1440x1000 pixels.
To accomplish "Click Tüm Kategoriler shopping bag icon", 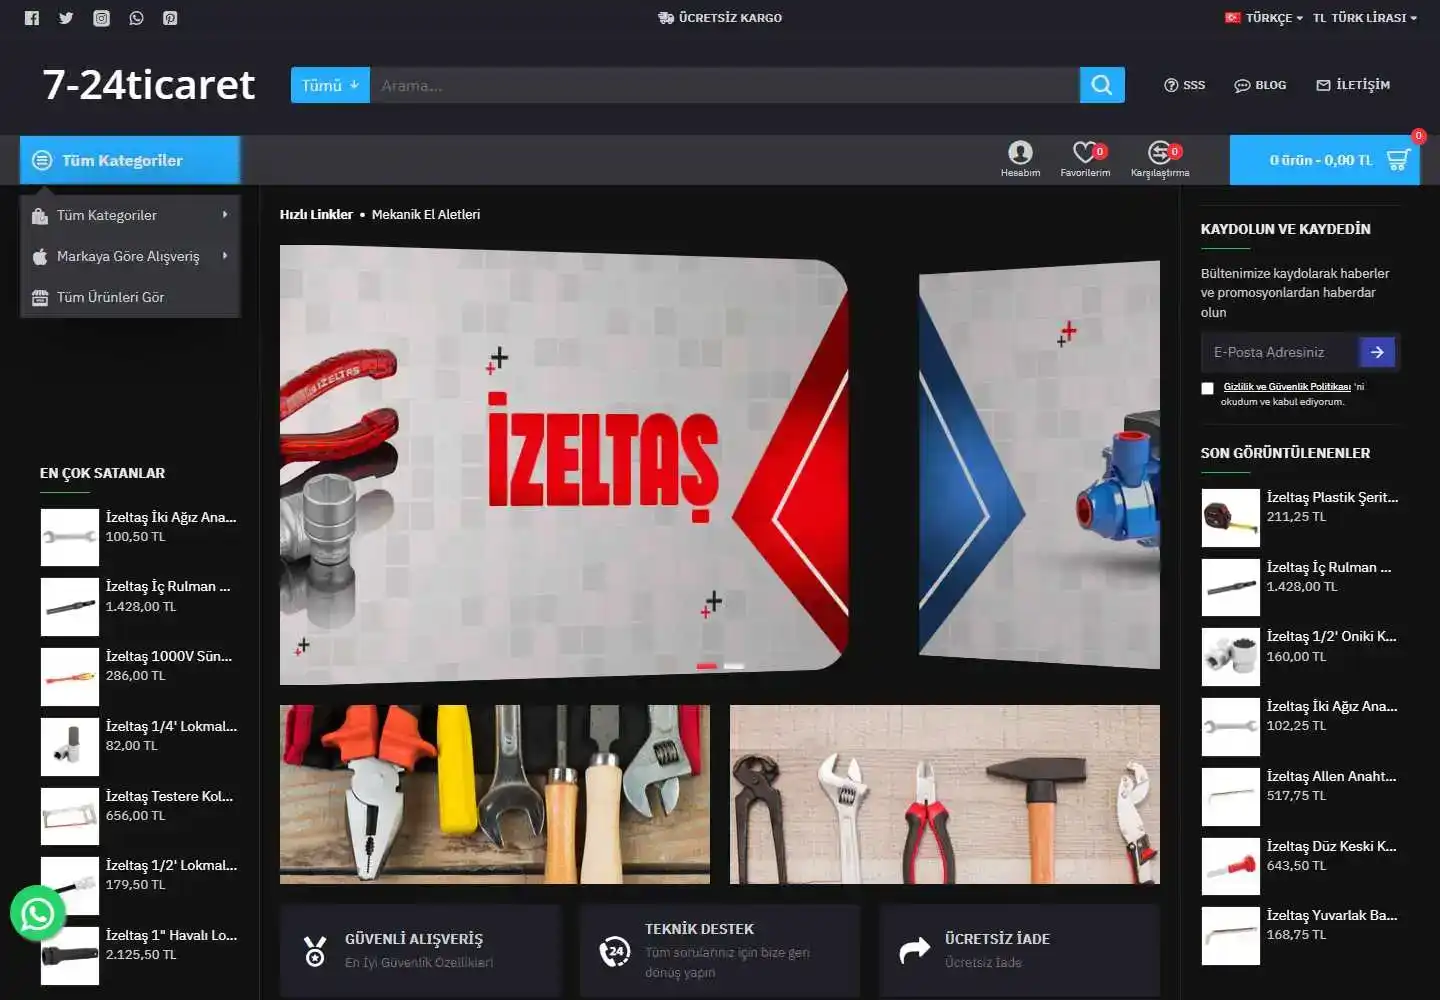I will coord(40,215).
